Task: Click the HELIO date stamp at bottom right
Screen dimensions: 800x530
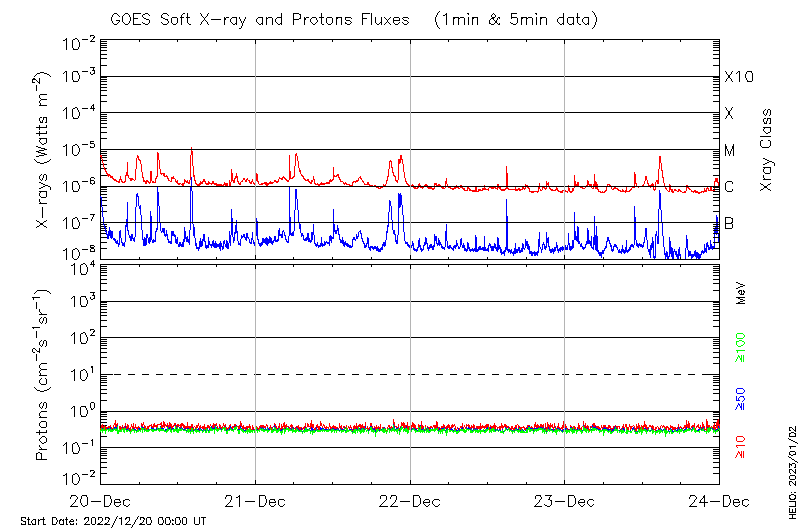Action: click(792, 472)
